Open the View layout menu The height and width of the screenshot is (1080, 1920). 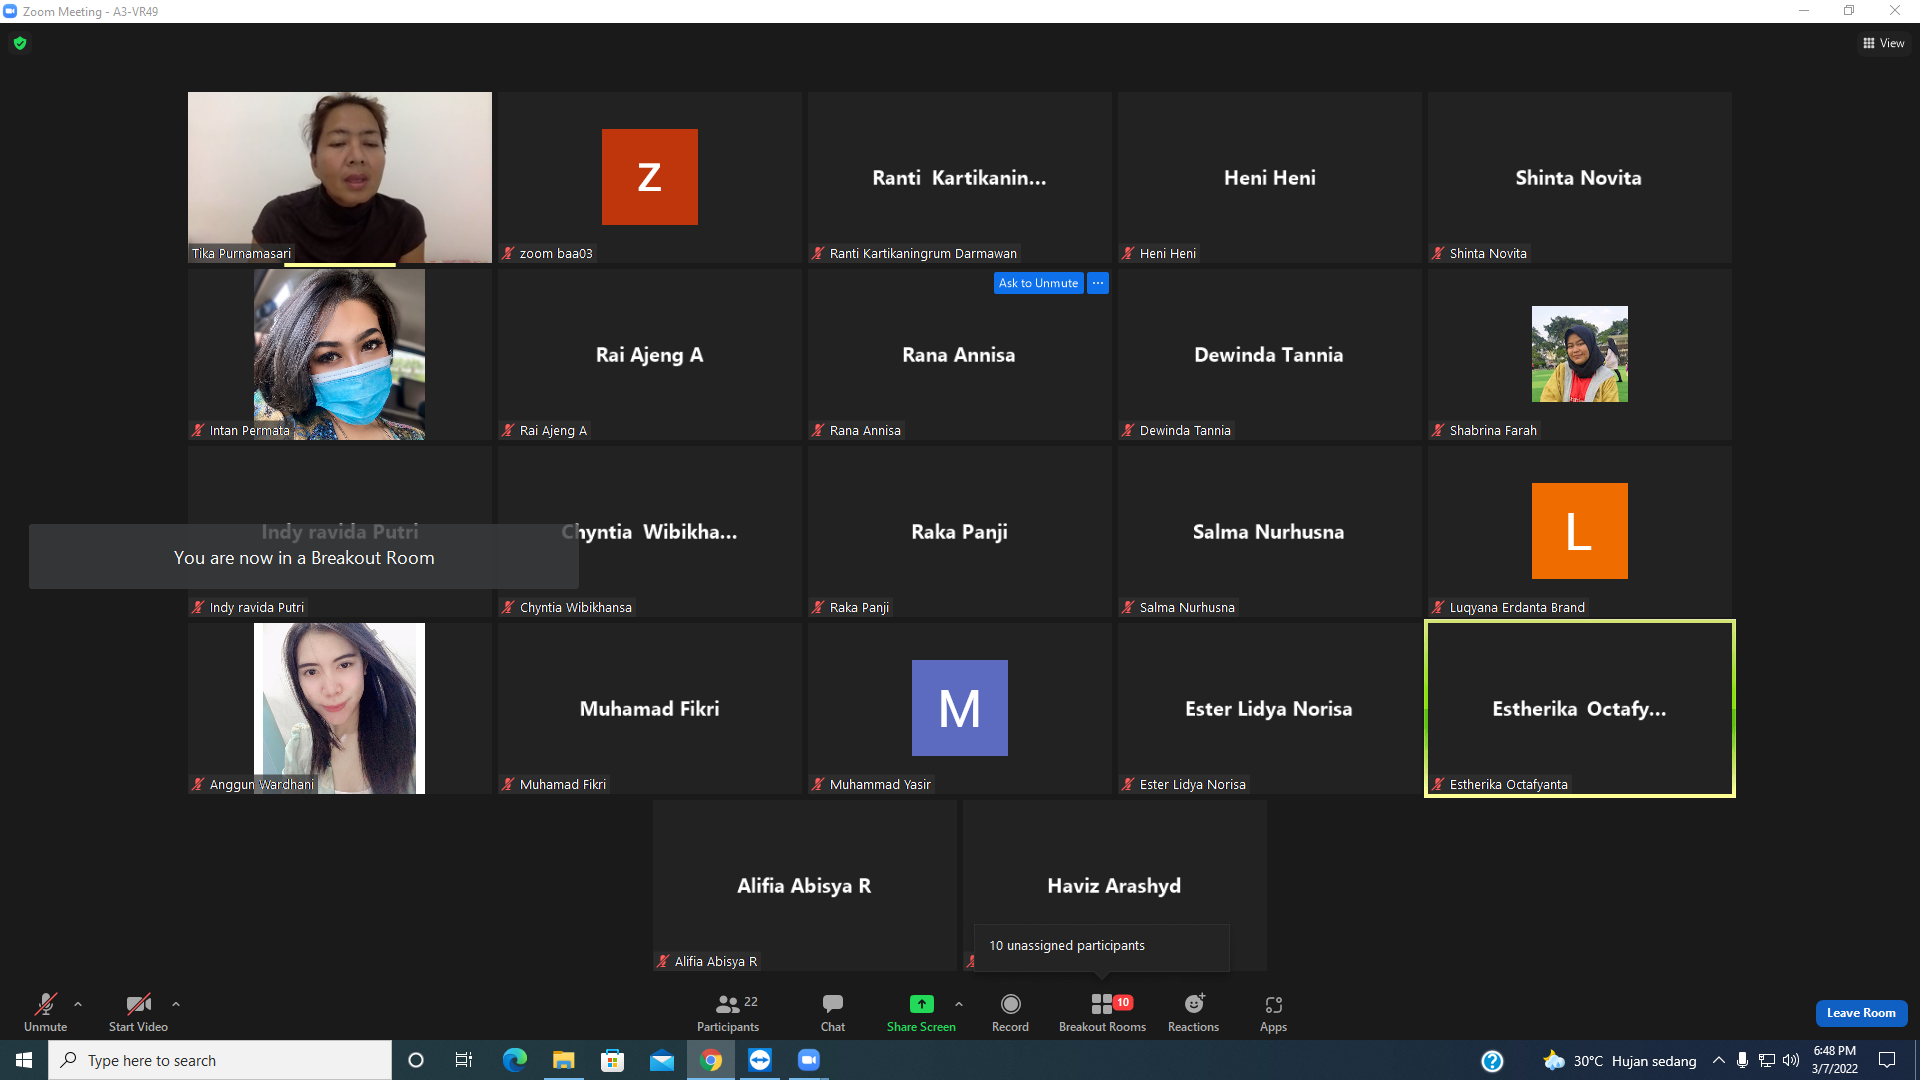point(1884,43)
